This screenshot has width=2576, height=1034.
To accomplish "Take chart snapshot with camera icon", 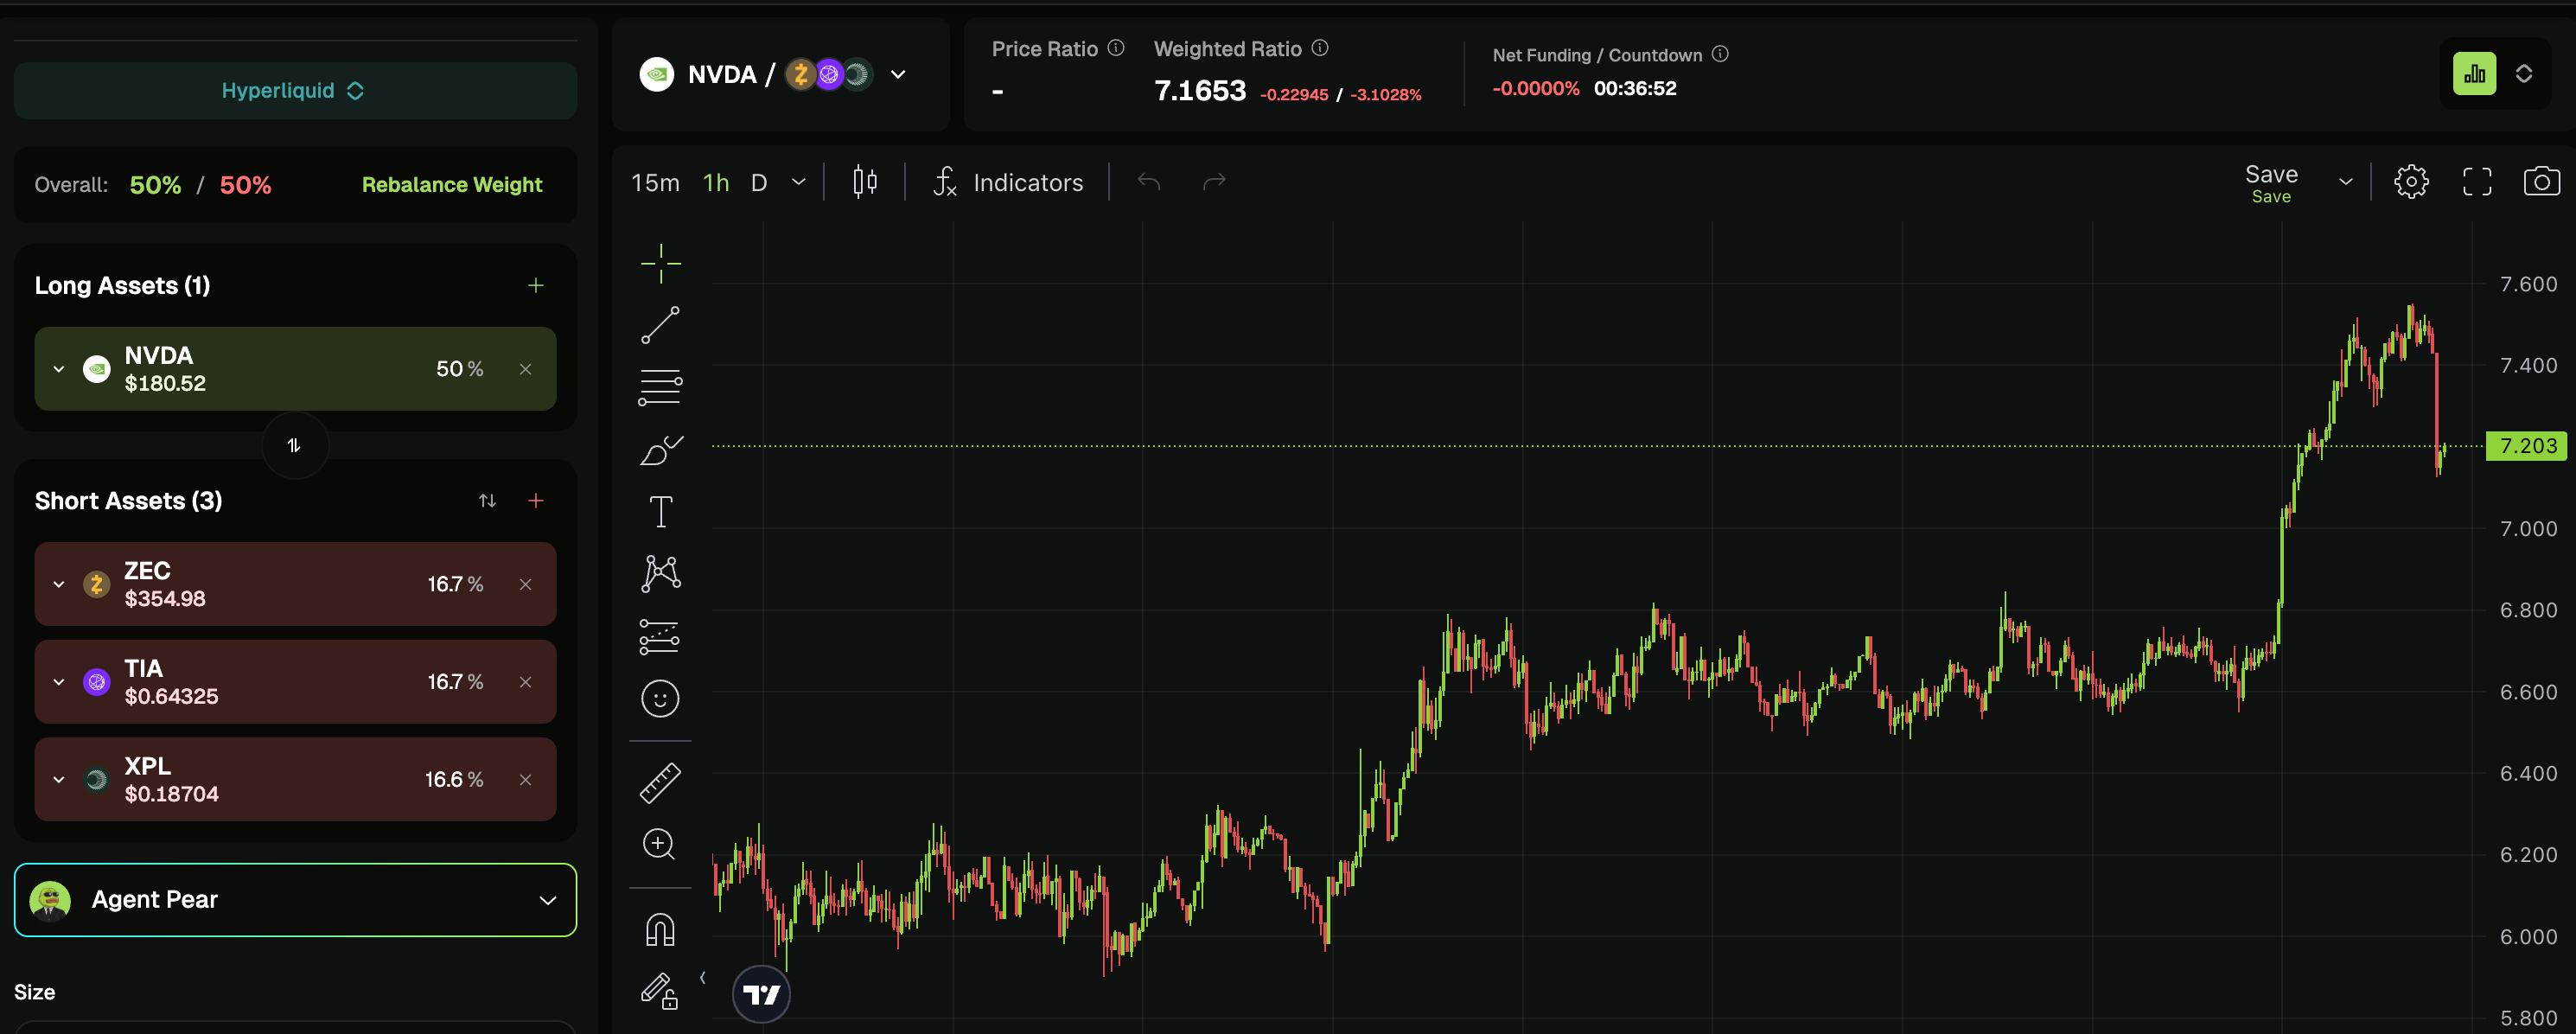I will tap(2541, 182).
